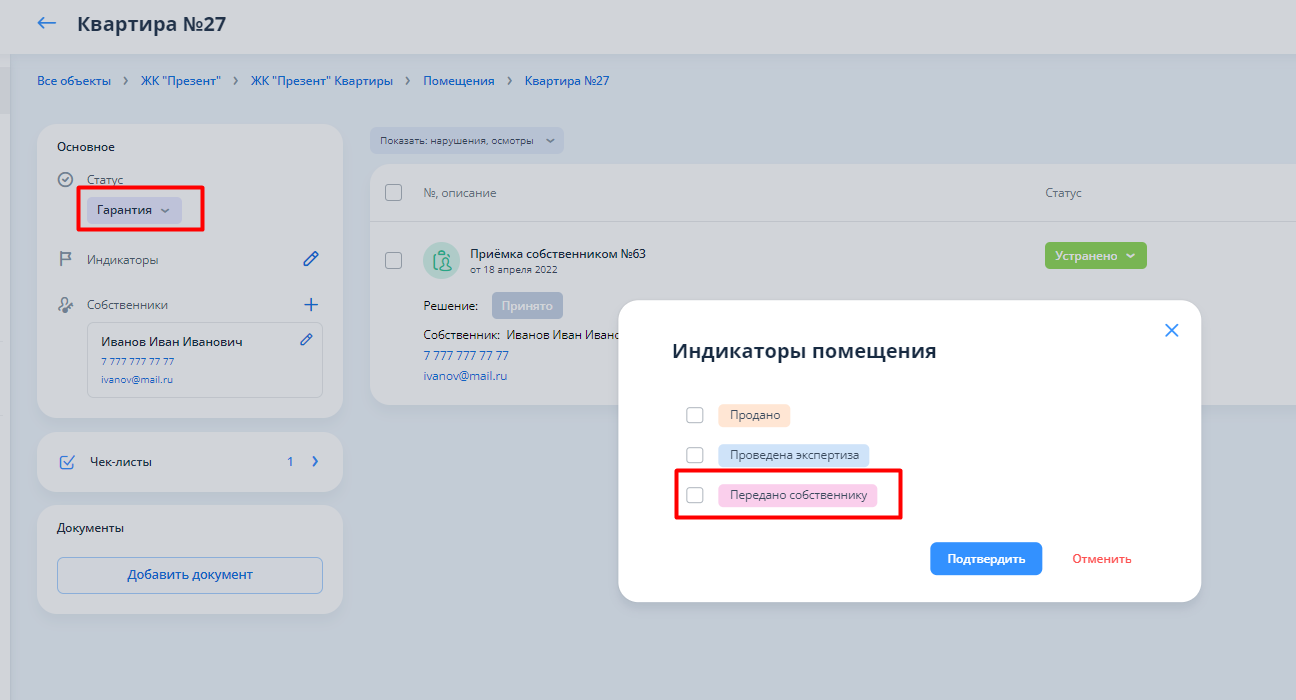
Task: Toggle the select-all checkbox in table header
Action: click(x=394, y=192)
